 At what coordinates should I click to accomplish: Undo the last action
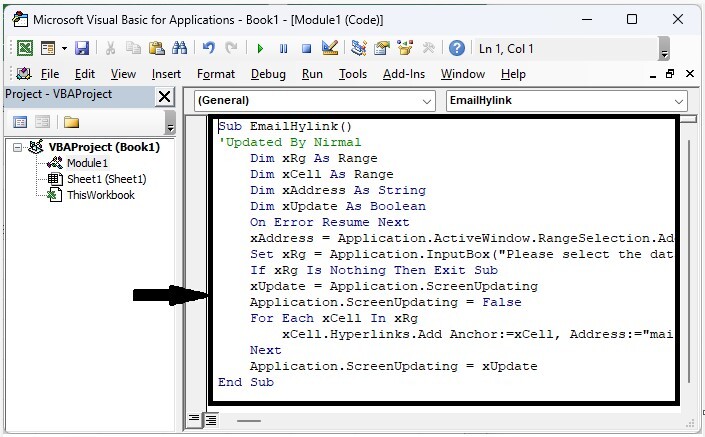click(208, 48)
